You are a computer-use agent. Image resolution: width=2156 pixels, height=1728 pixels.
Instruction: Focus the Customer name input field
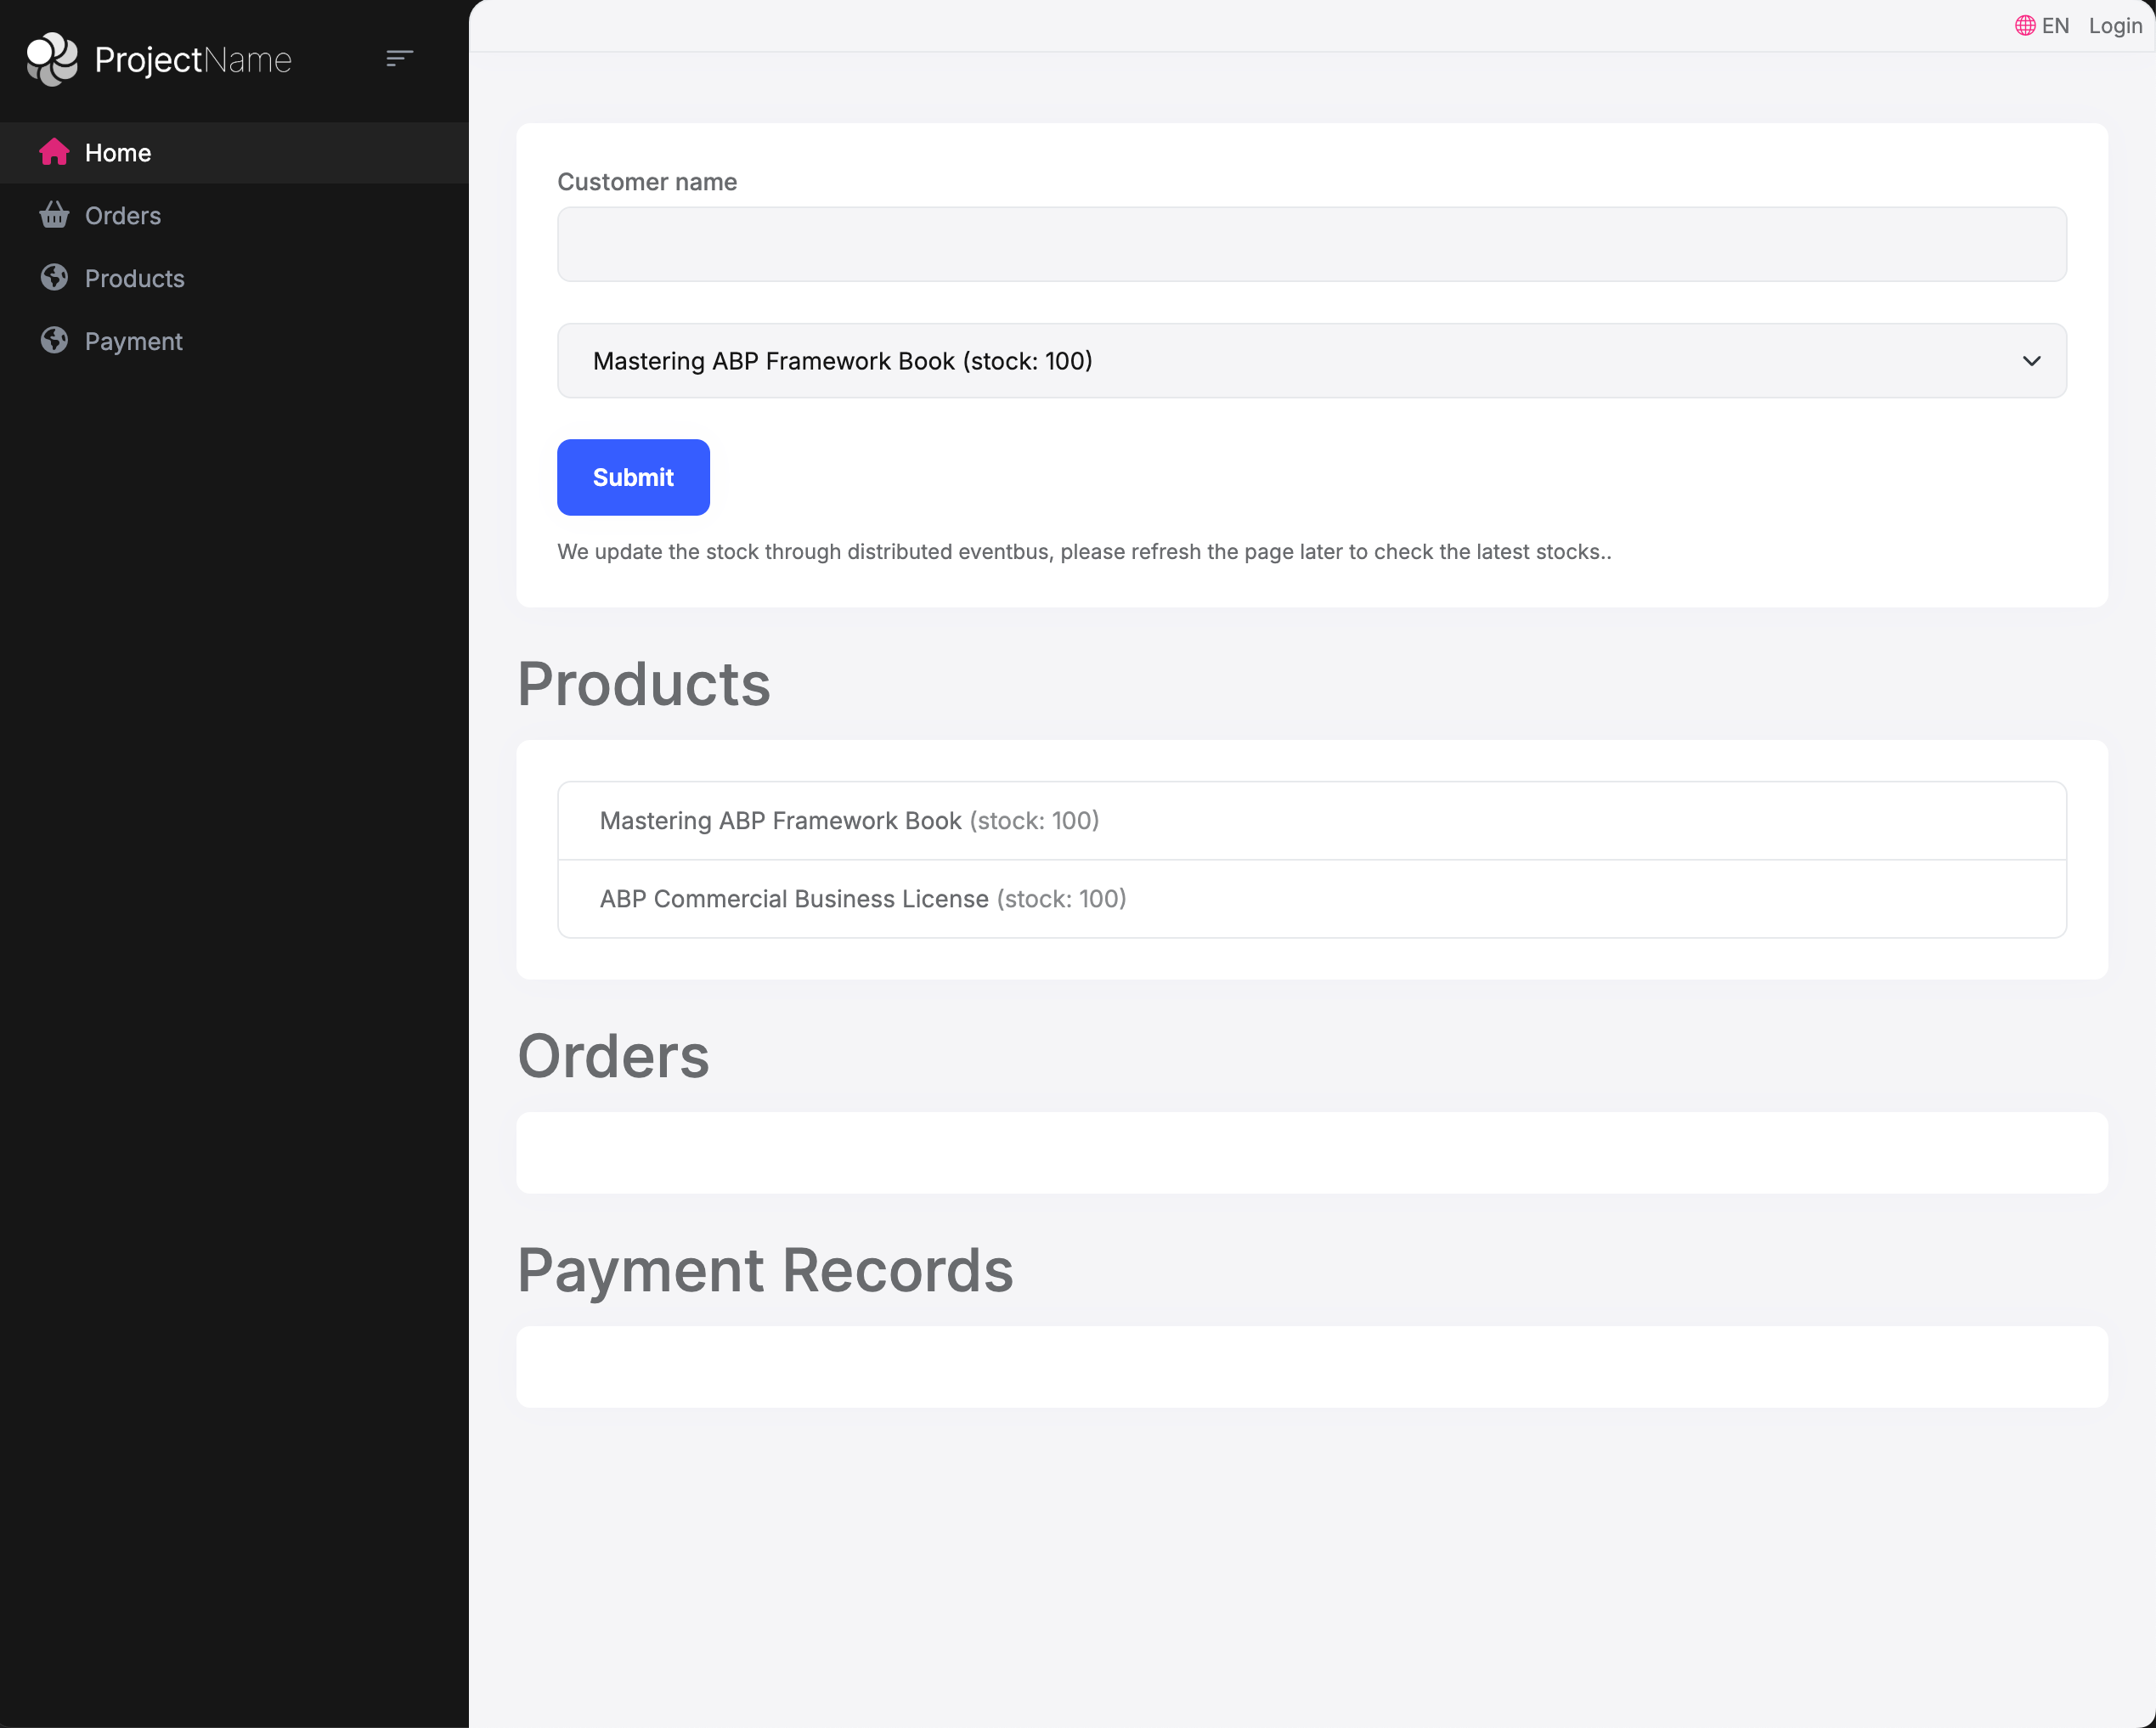(1310, 245)
